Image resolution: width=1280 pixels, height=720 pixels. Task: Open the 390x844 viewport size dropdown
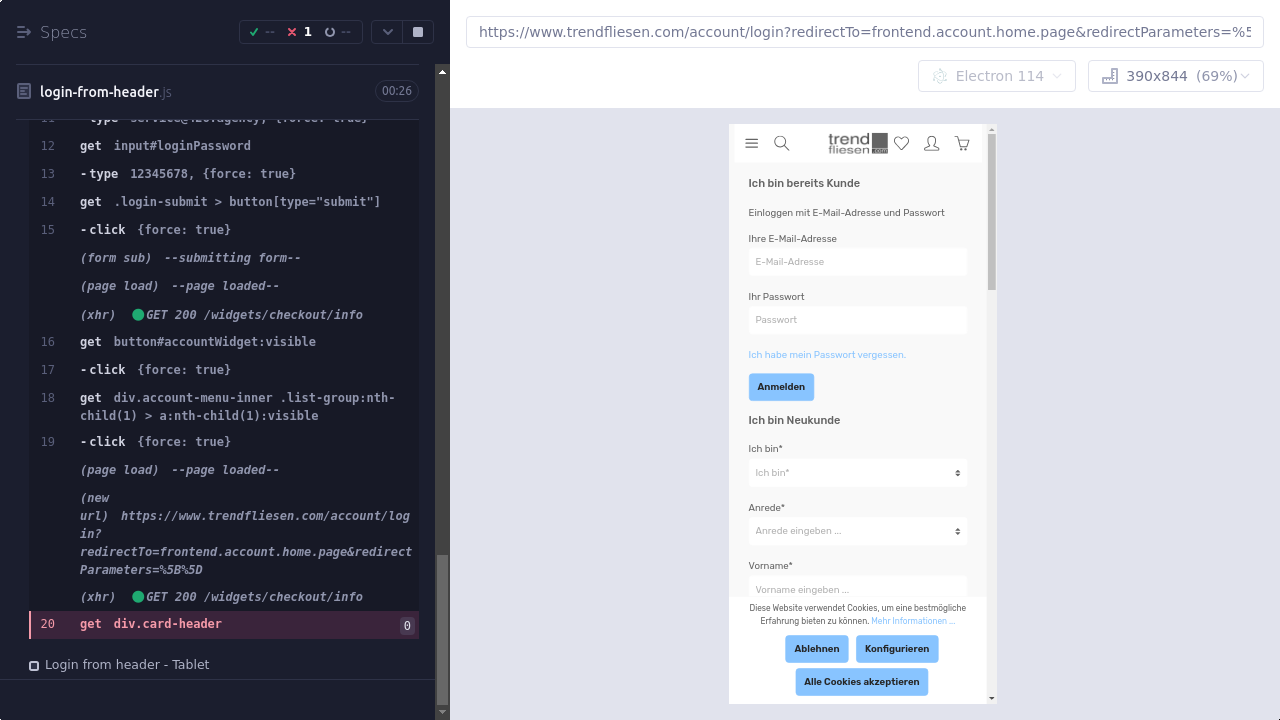point(1175,76)
